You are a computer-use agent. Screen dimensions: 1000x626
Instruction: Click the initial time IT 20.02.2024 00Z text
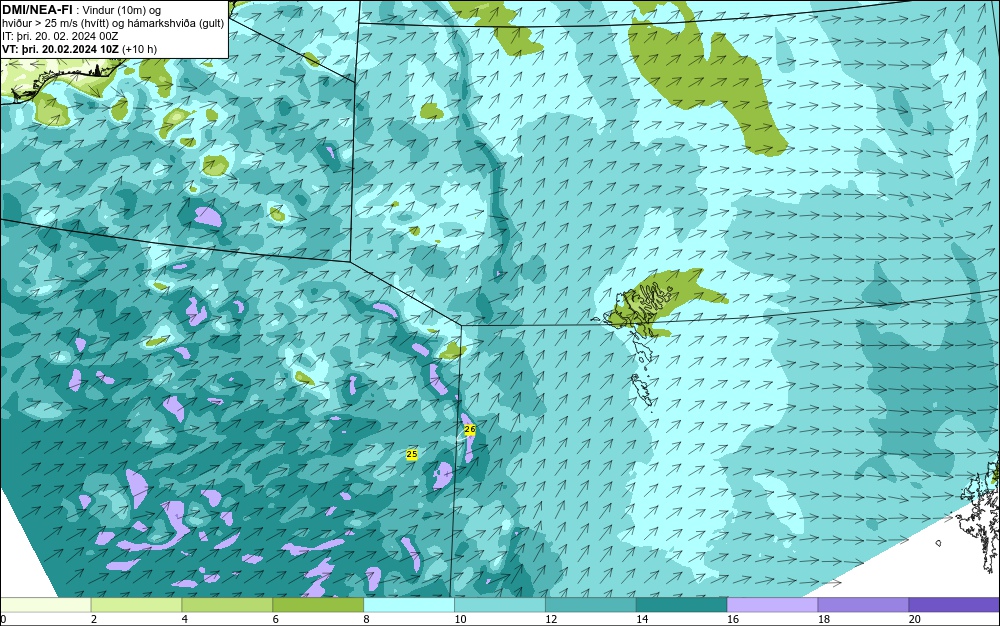61,36
